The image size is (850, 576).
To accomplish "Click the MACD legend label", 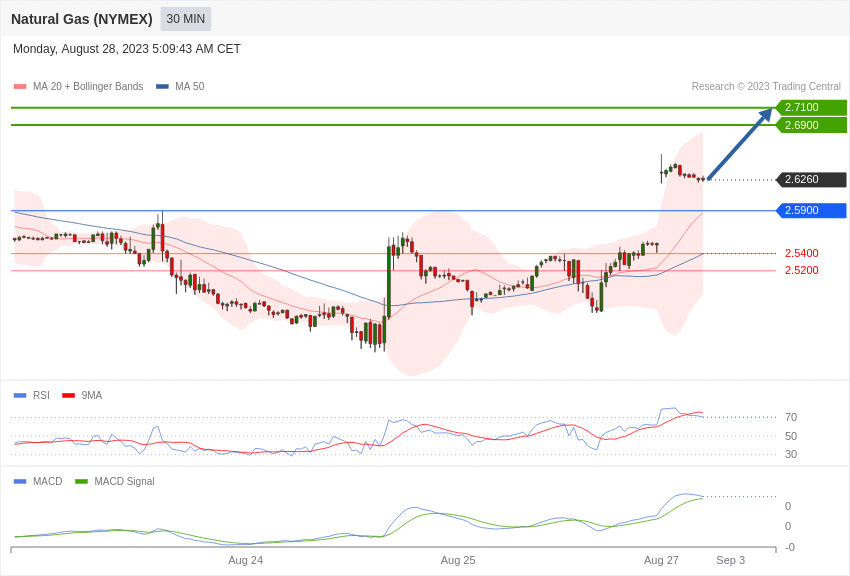I will [48, 481].
